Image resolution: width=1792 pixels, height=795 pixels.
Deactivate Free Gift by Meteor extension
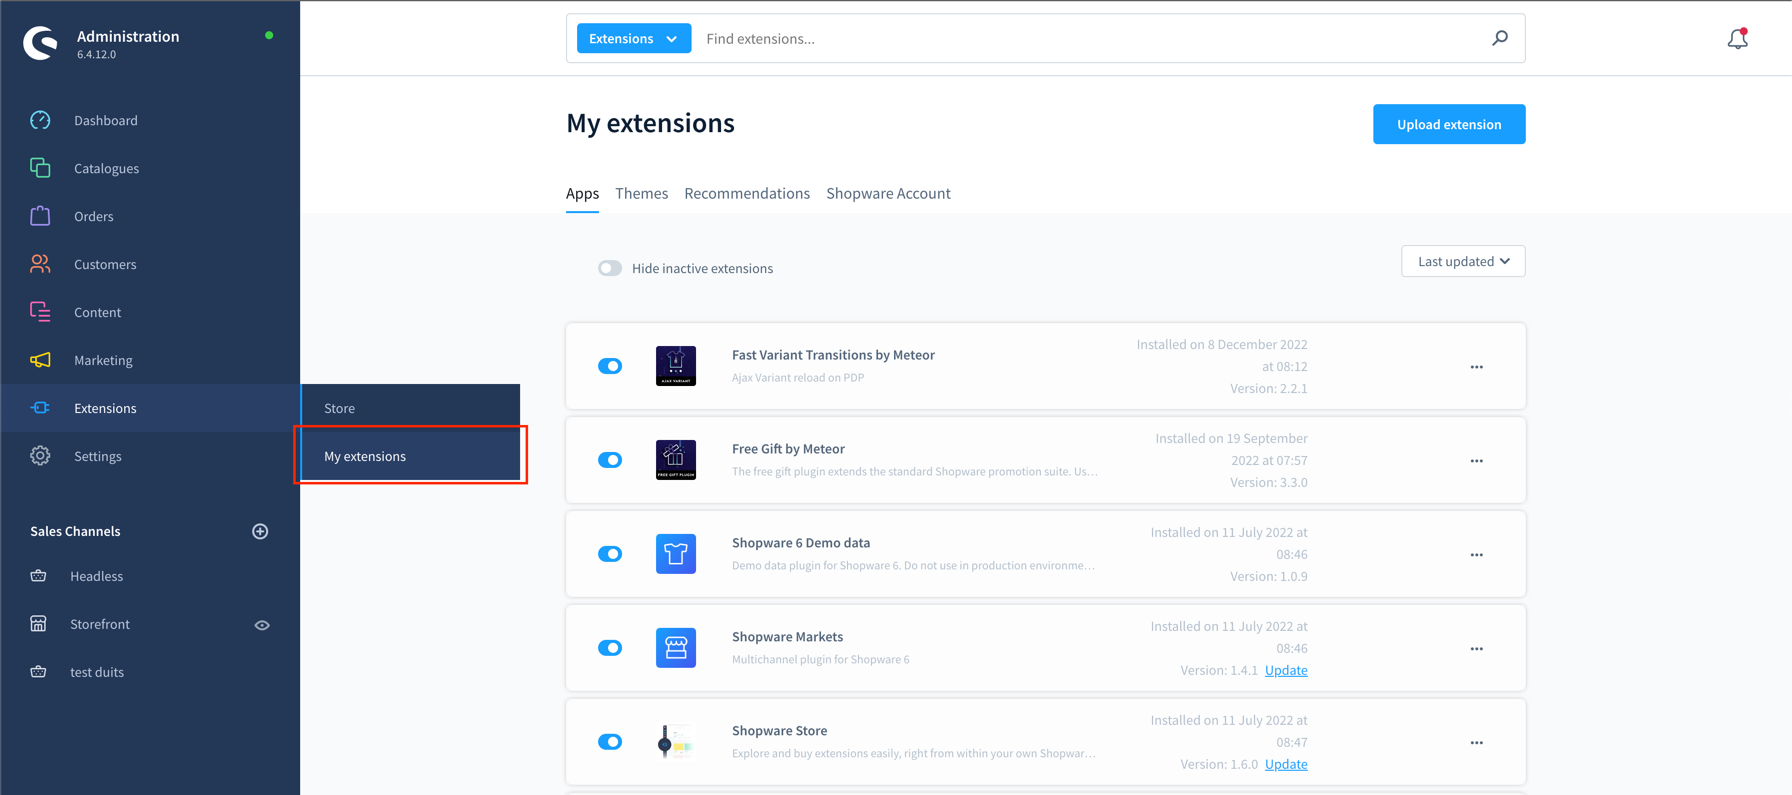coord(610,460)
